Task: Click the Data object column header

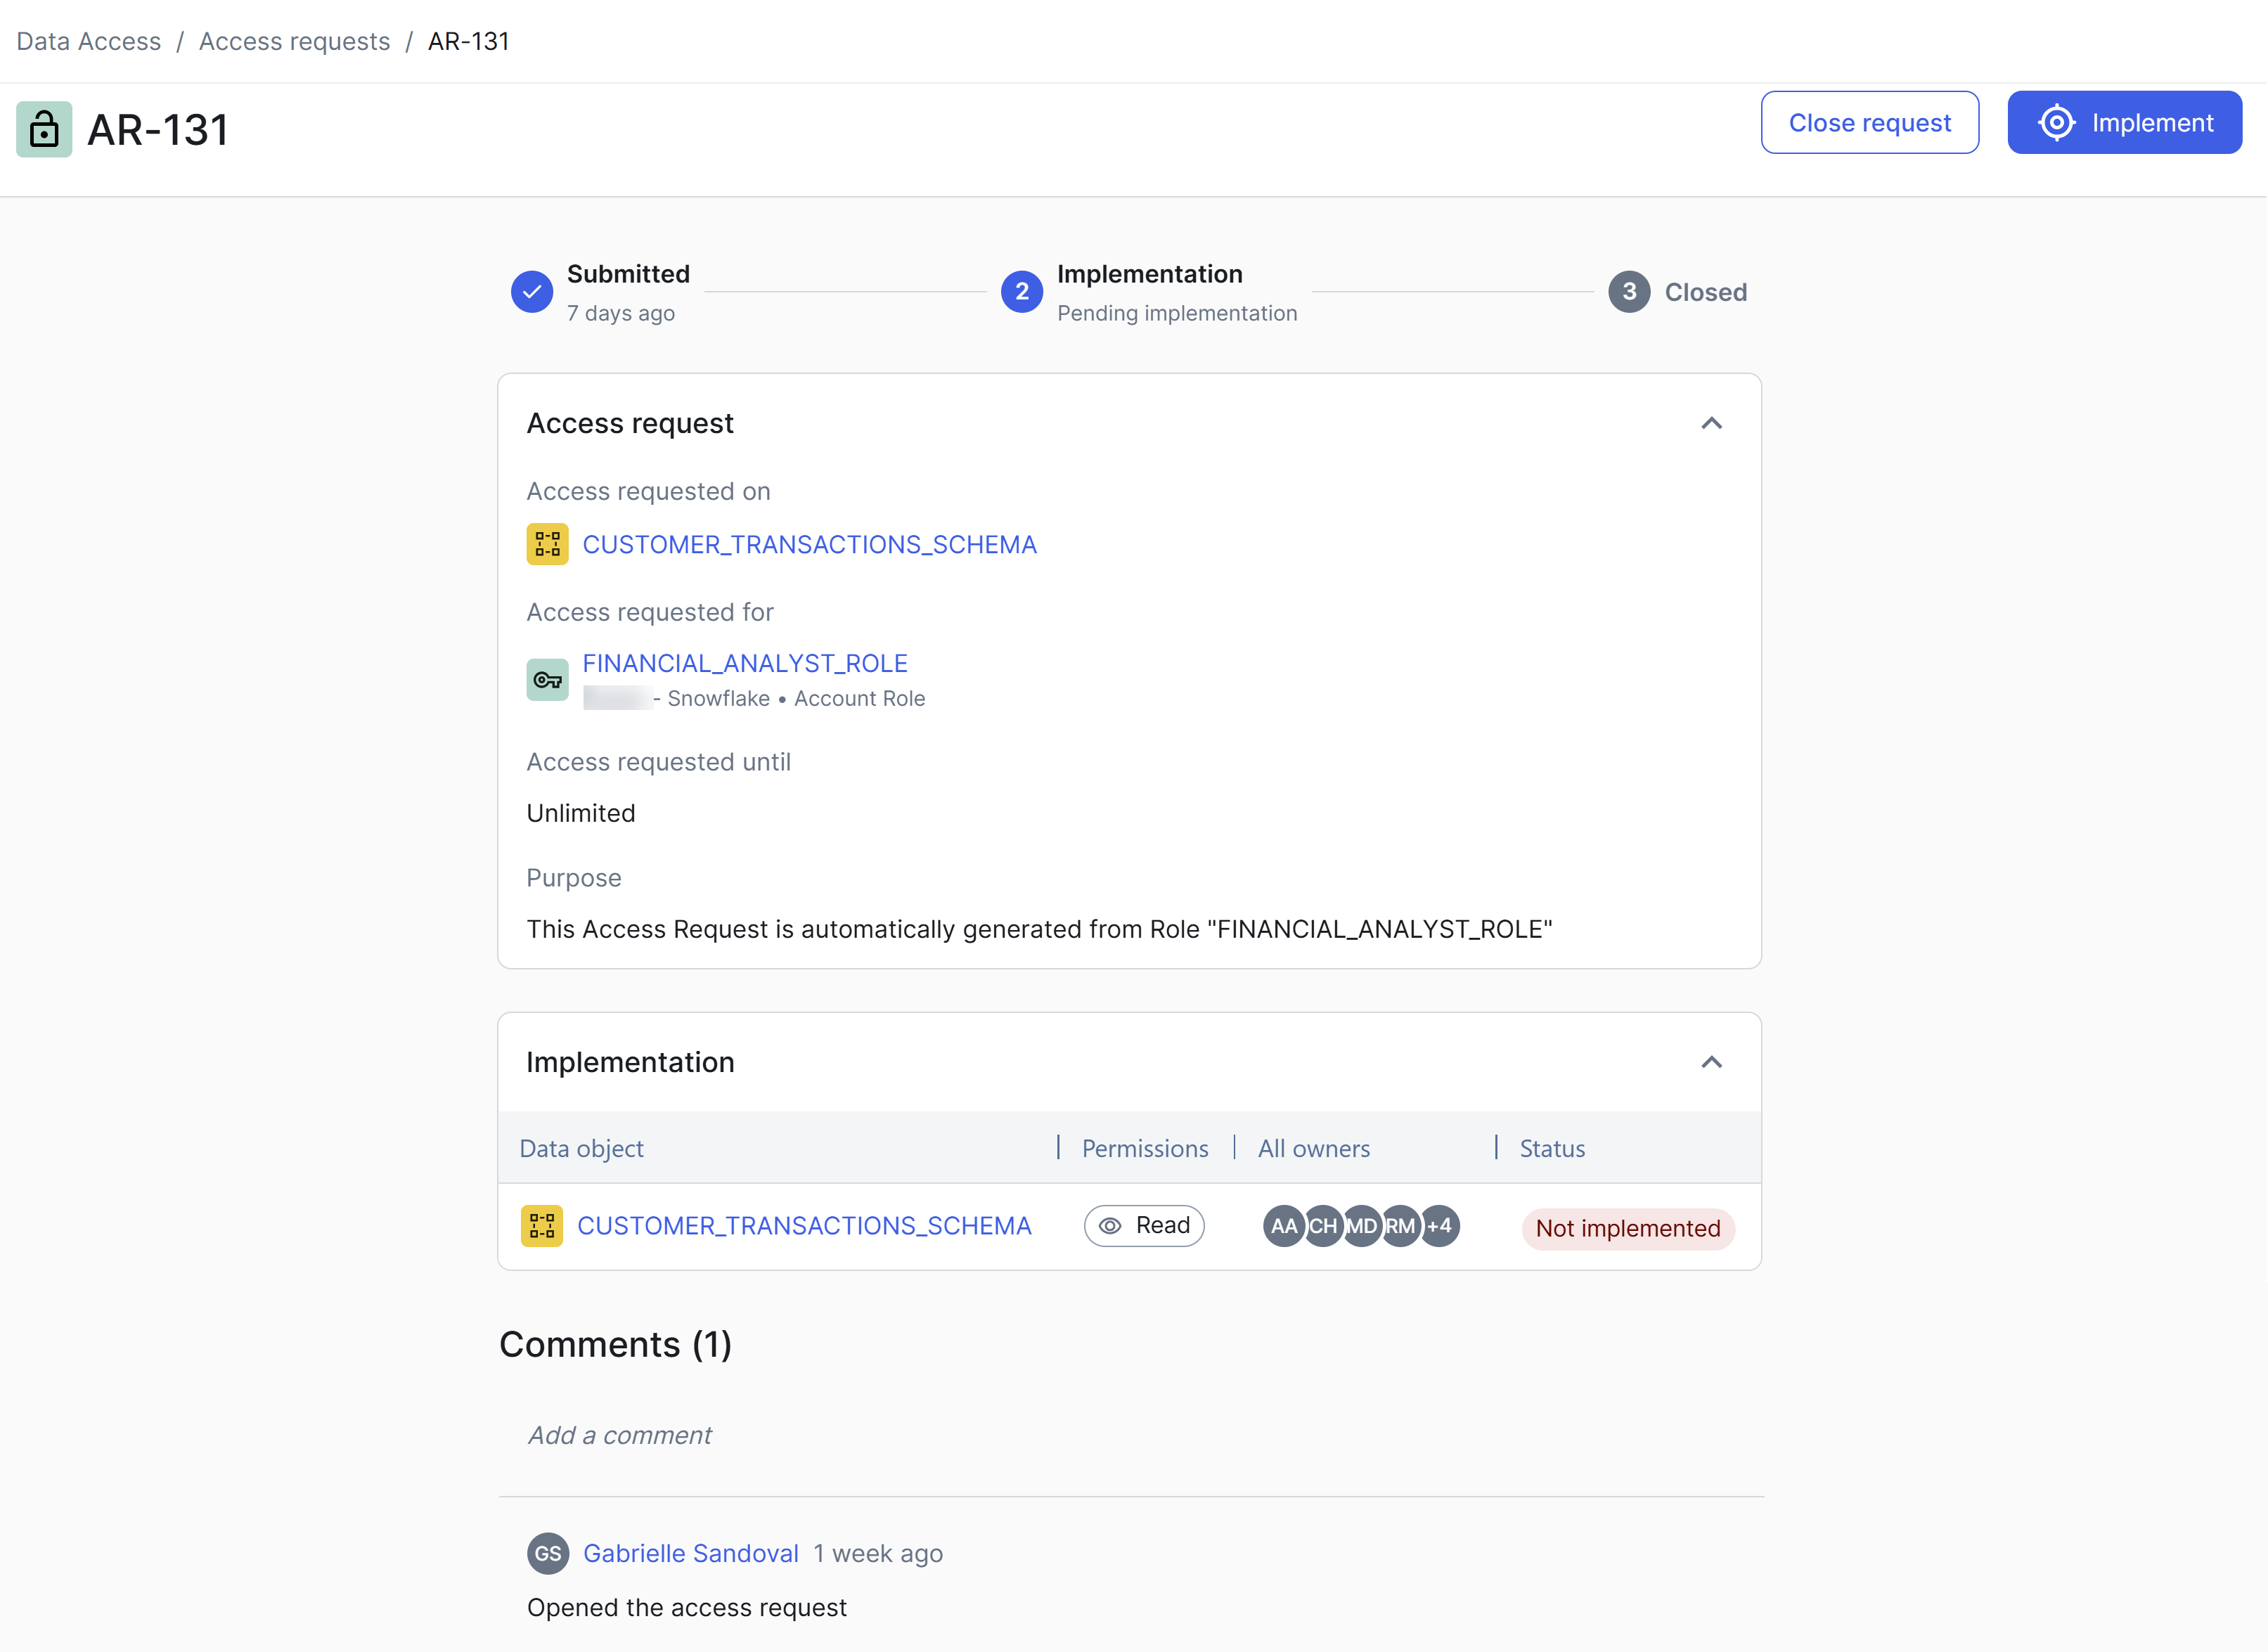Action: pyautogui.click(x=581, y=1148)
